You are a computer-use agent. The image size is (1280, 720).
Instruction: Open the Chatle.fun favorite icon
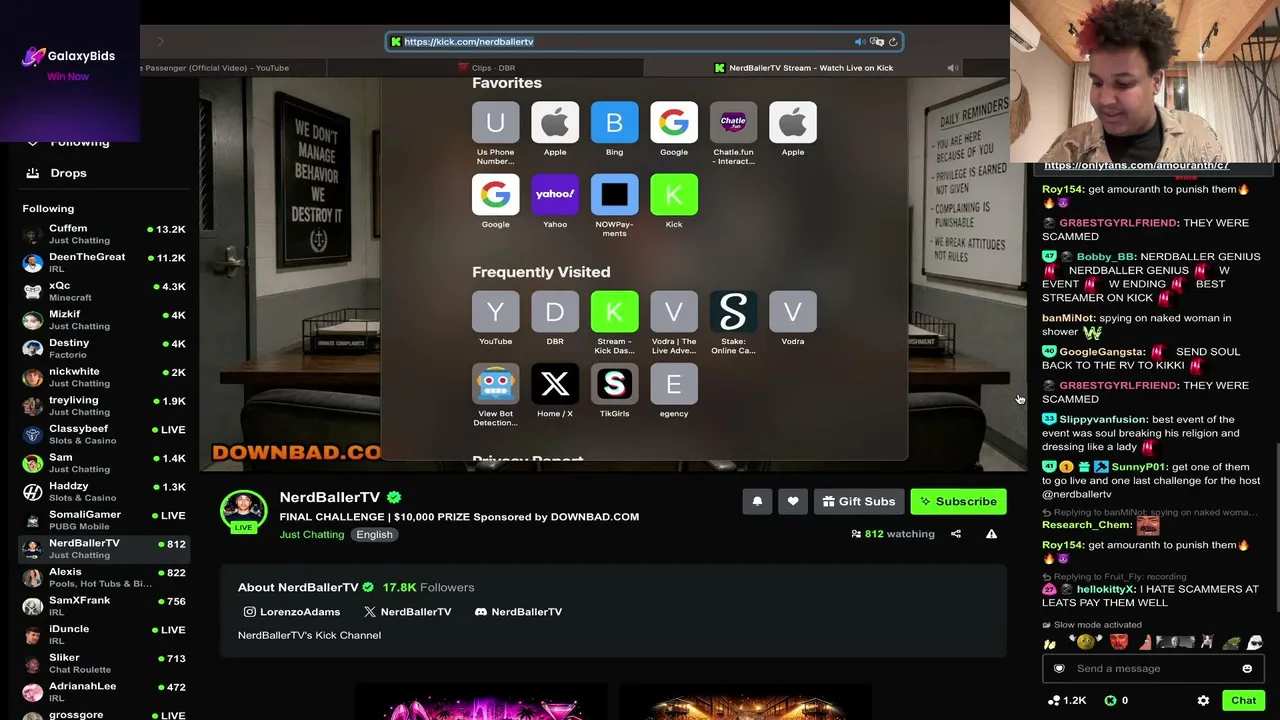tap(733, 123)
